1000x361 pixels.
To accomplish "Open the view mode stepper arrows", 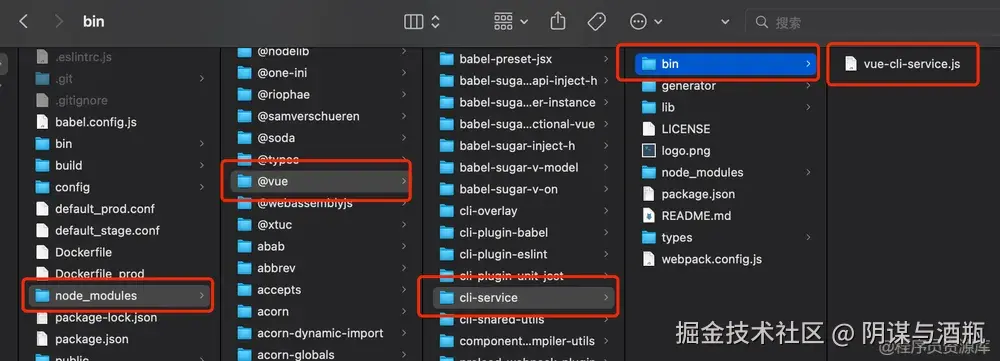I will click(436, 22).
